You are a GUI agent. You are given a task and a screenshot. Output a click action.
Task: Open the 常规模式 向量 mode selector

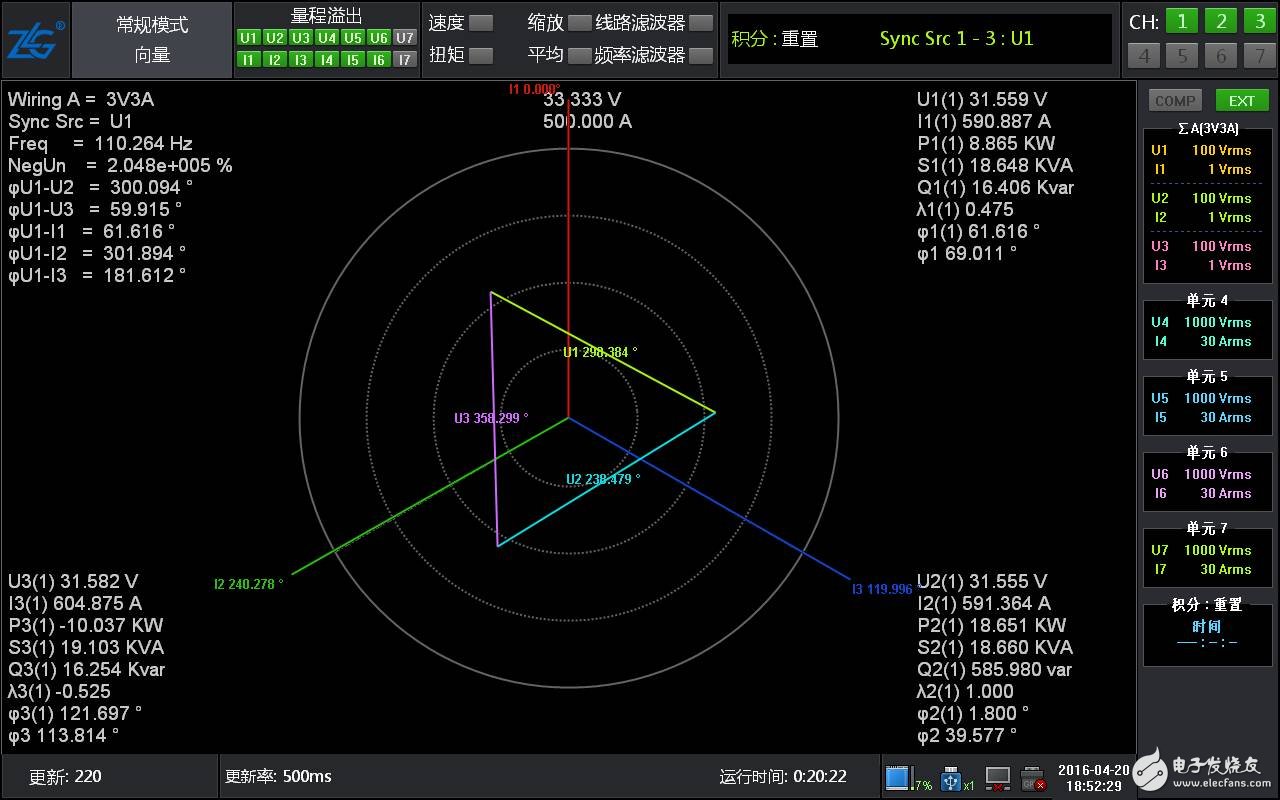152,40
